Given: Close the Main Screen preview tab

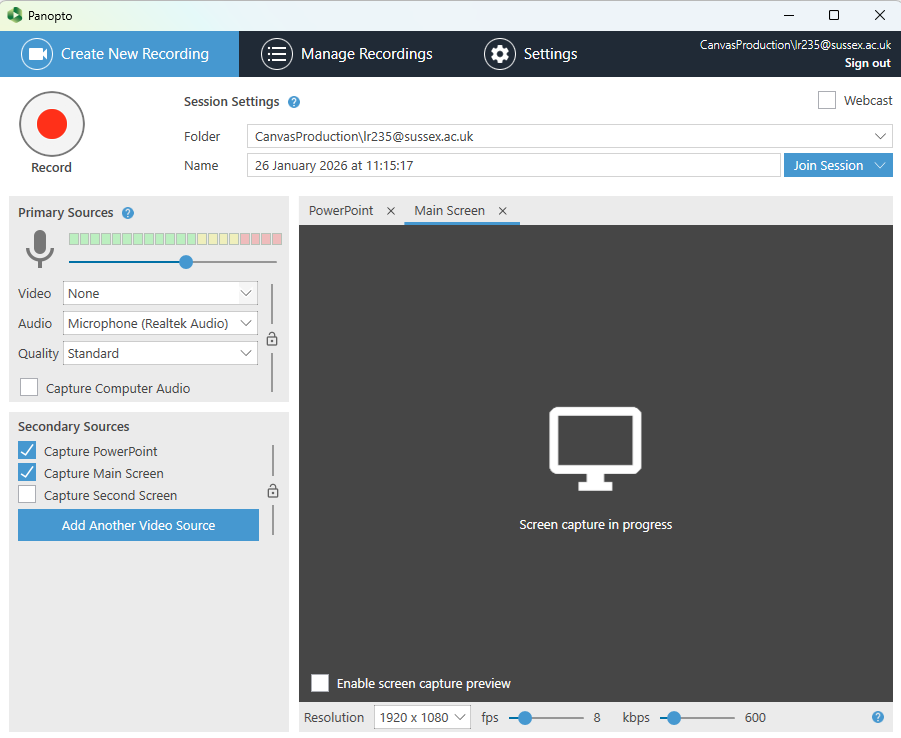Looking at the screenshot, I should (x=503, y=211).
